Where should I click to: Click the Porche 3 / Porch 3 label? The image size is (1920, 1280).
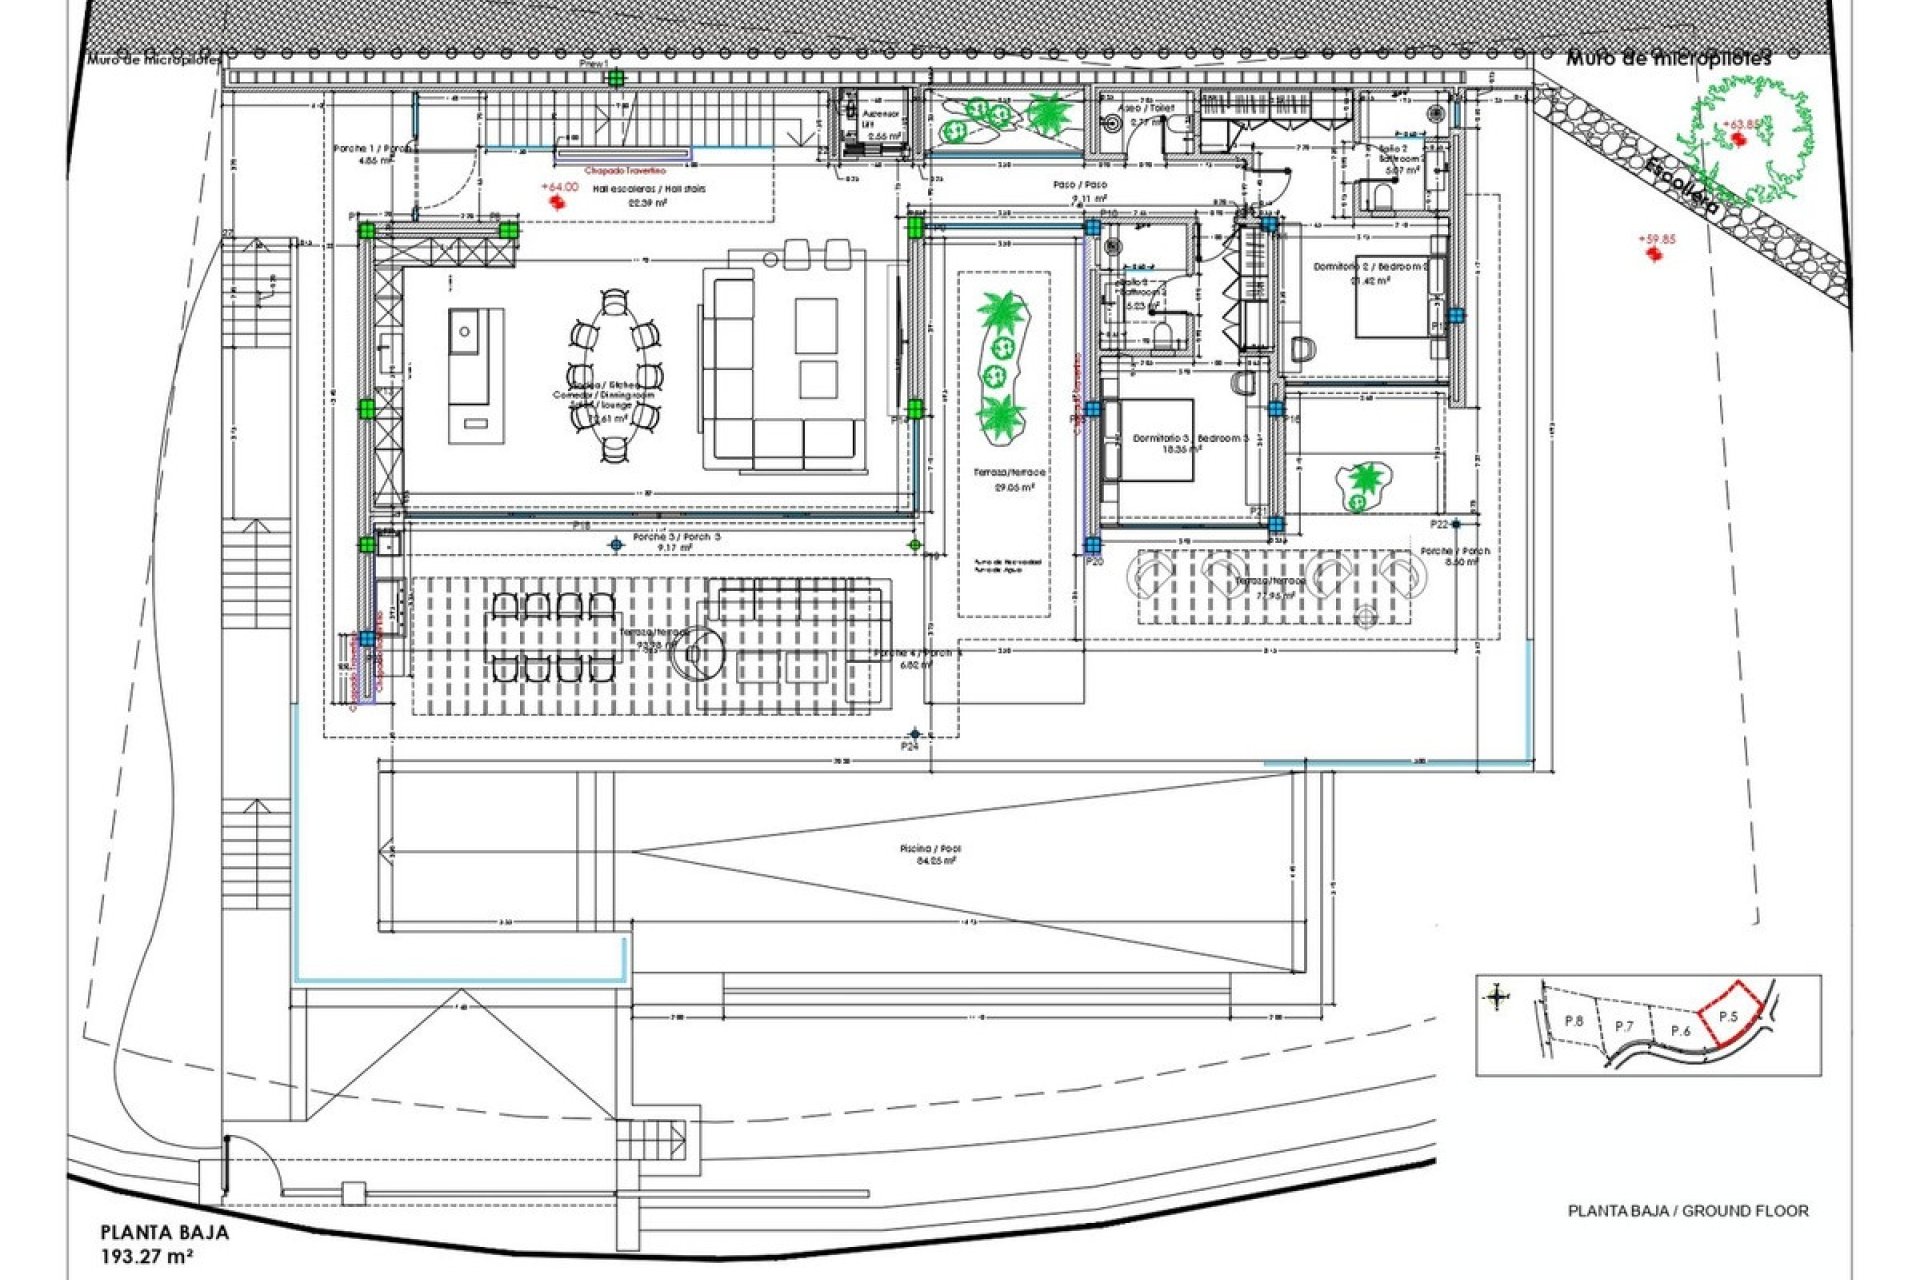[x=675, y=537]
